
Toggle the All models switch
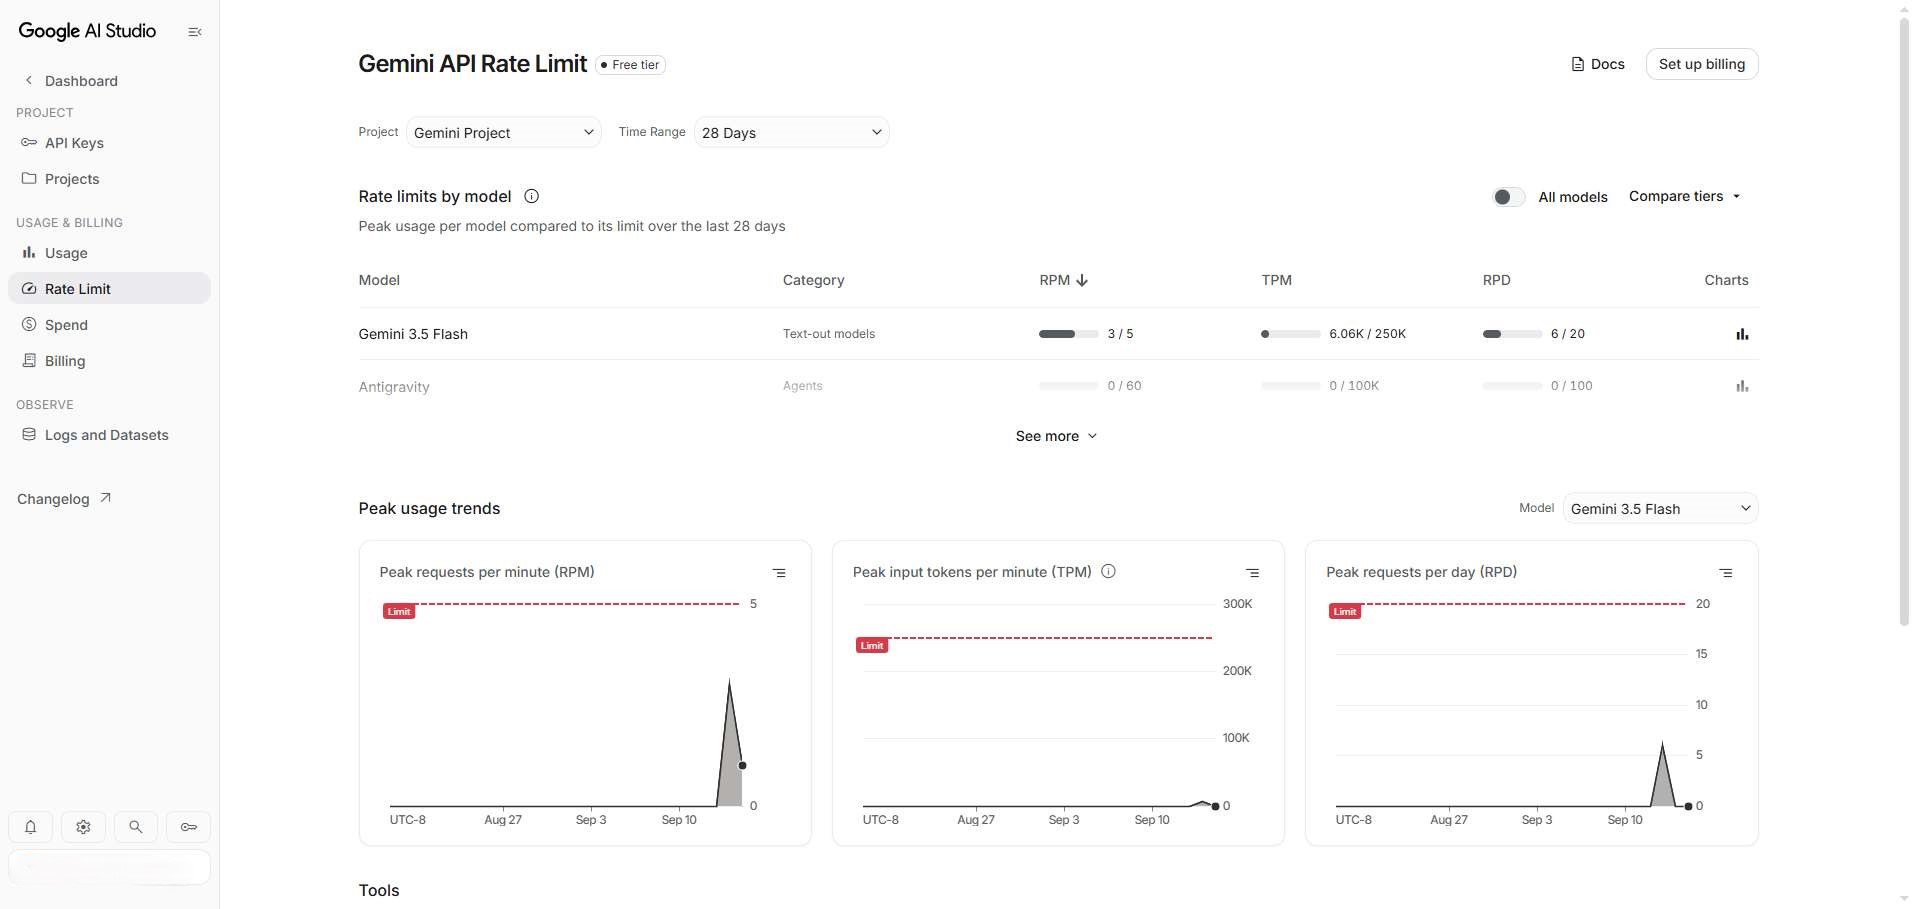tap(1509, 197)
